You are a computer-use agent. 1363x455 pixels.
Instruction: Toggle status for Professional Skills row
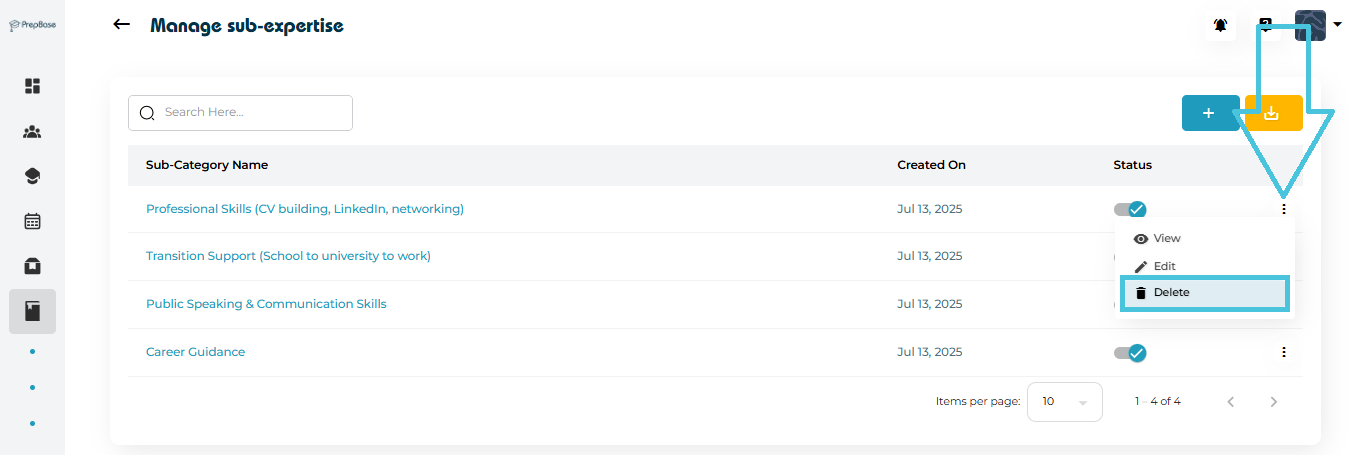tap(1131, 209)
